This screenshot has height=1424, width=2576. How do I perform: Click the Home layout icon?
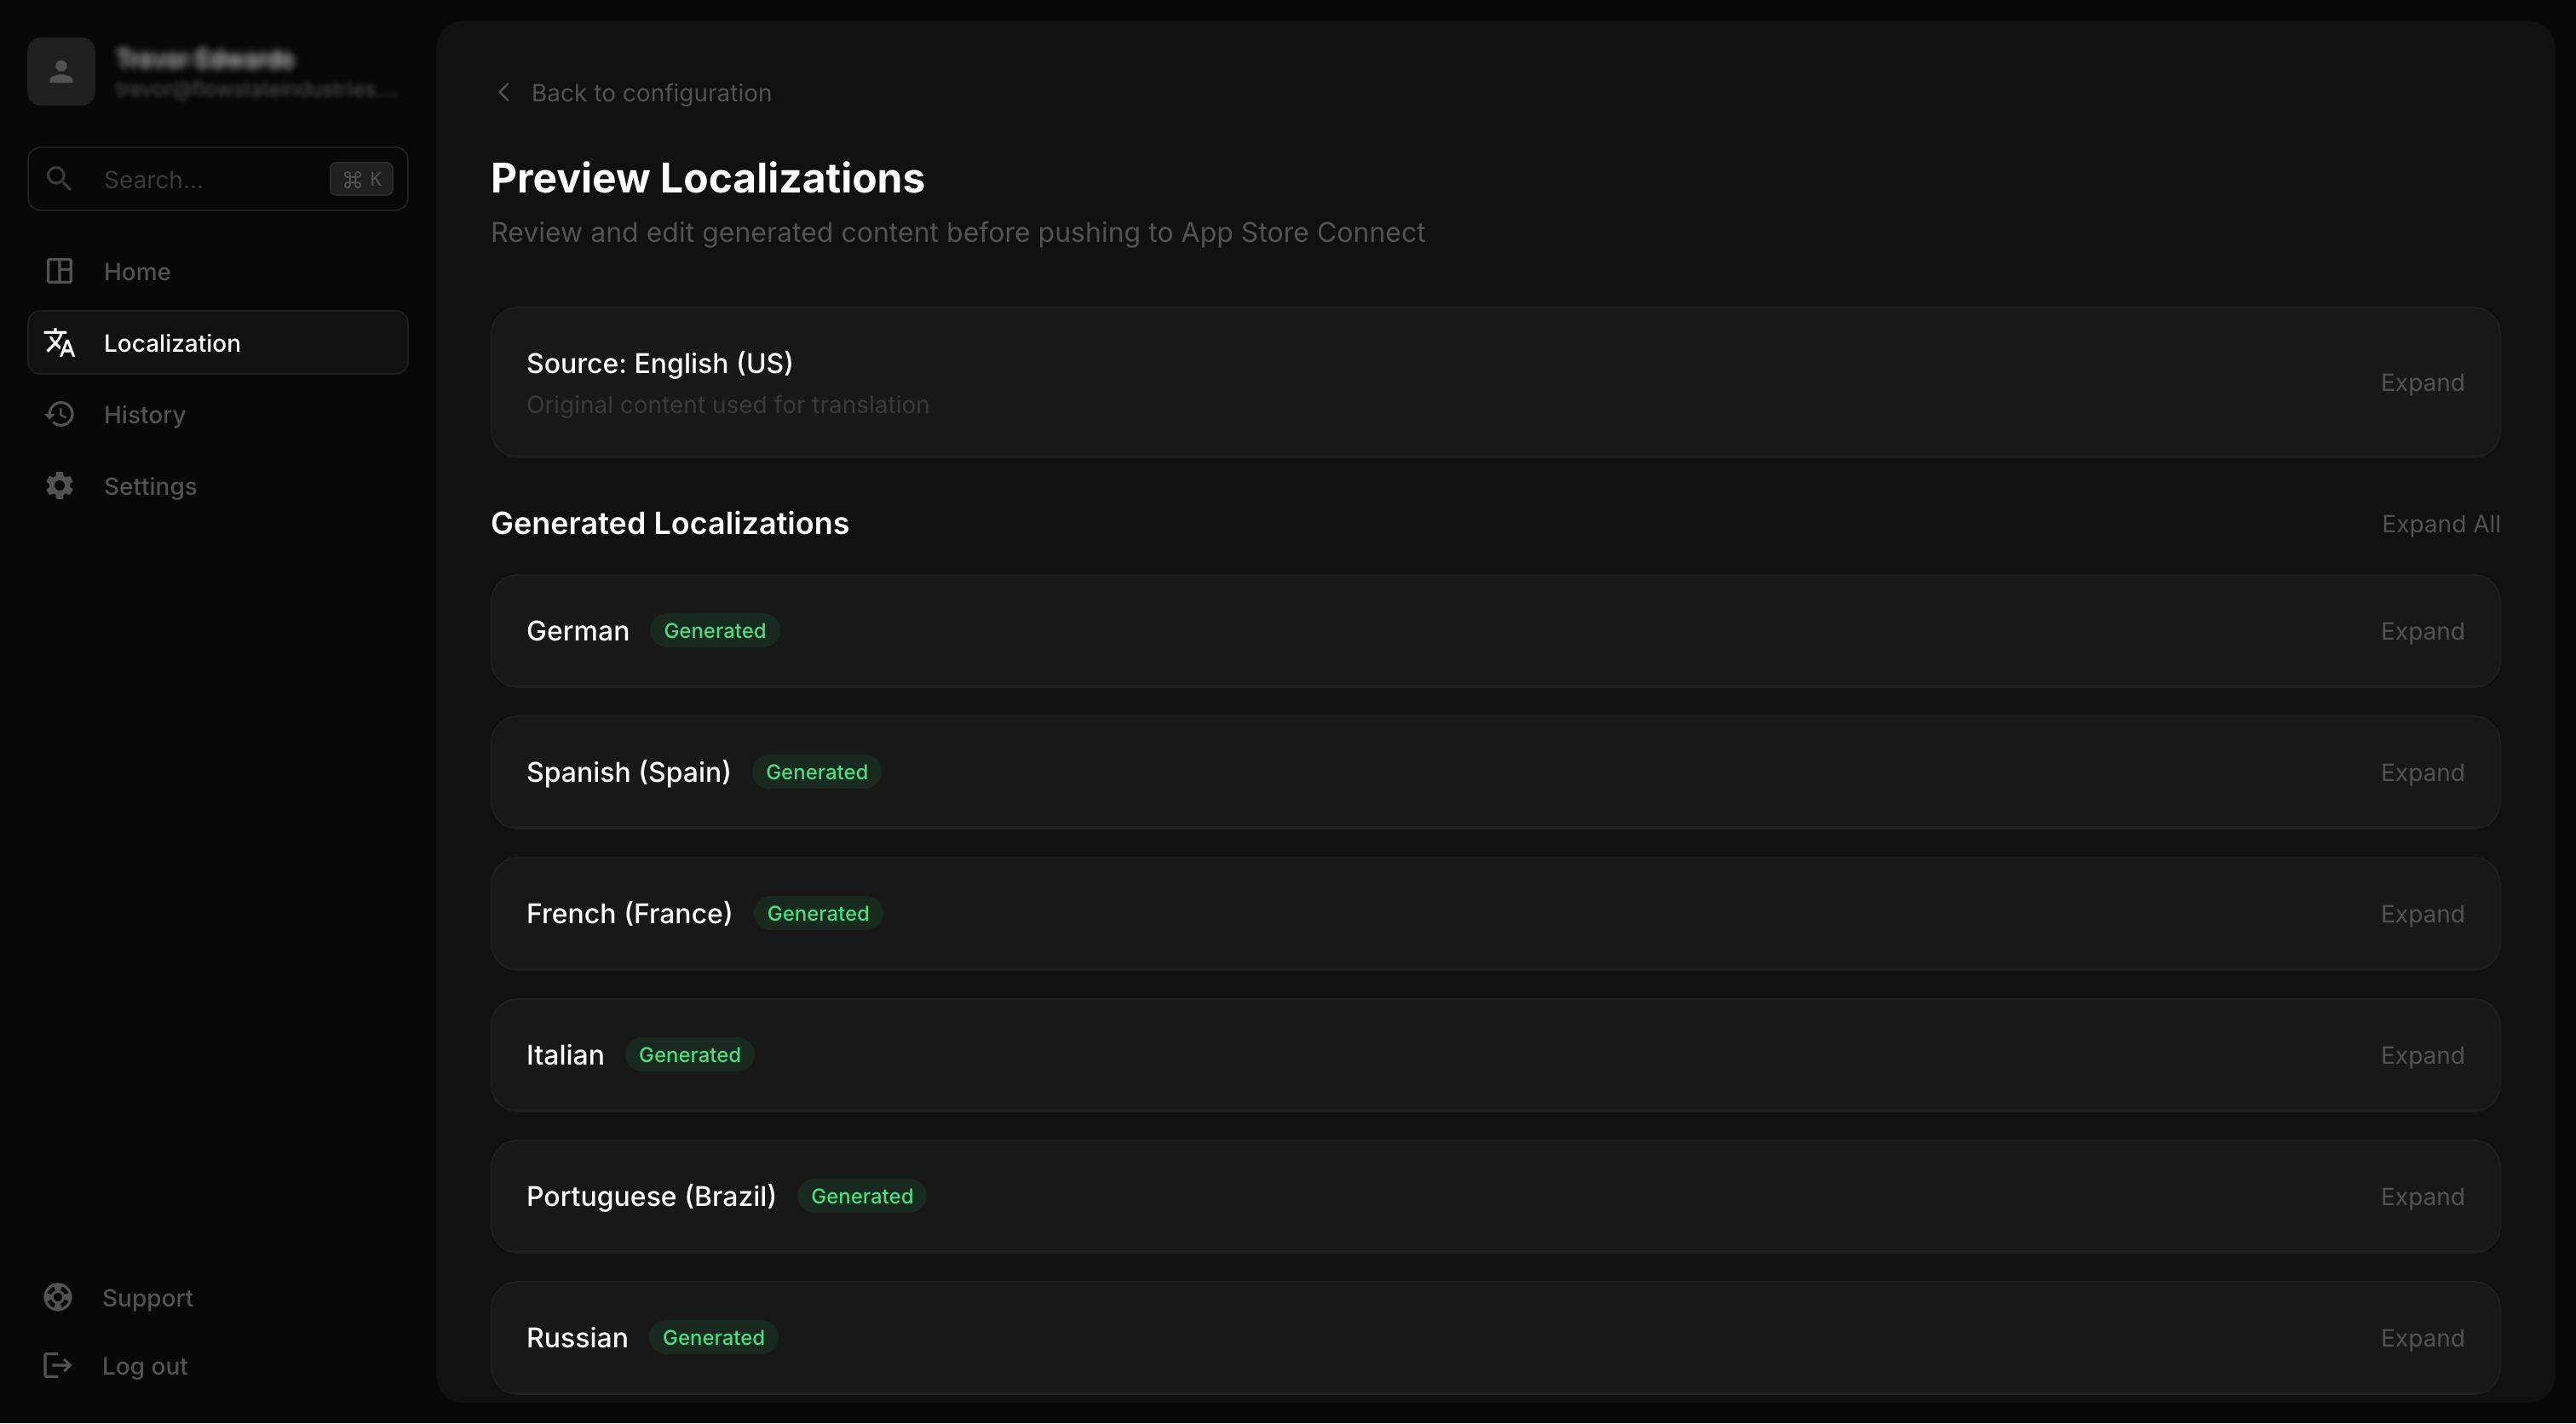click(x=60, y=271)
